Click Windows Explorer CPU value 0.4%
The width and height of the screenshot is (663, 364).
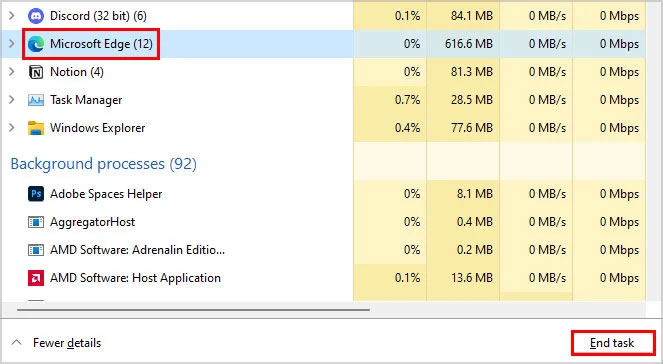[407, 128]
